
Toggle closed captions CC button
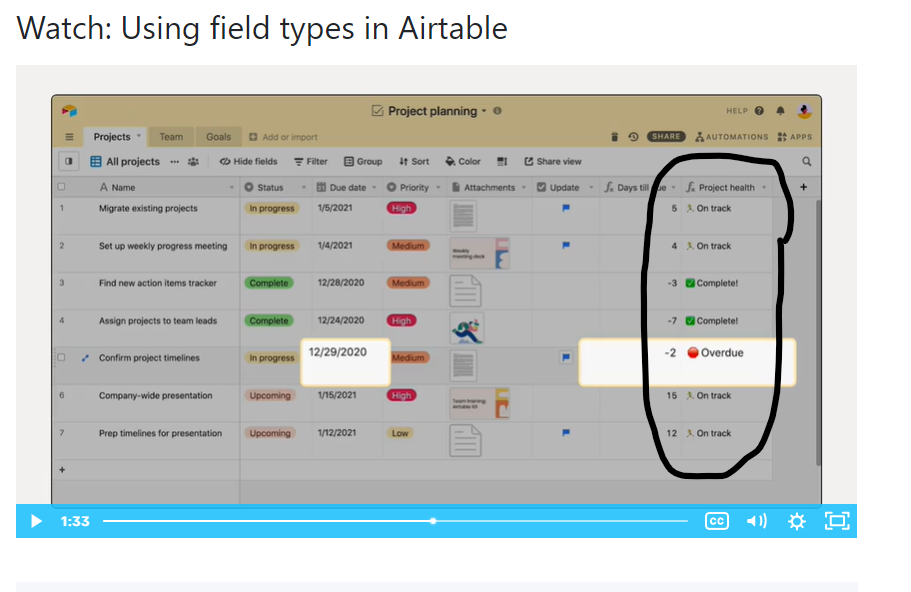716,521
